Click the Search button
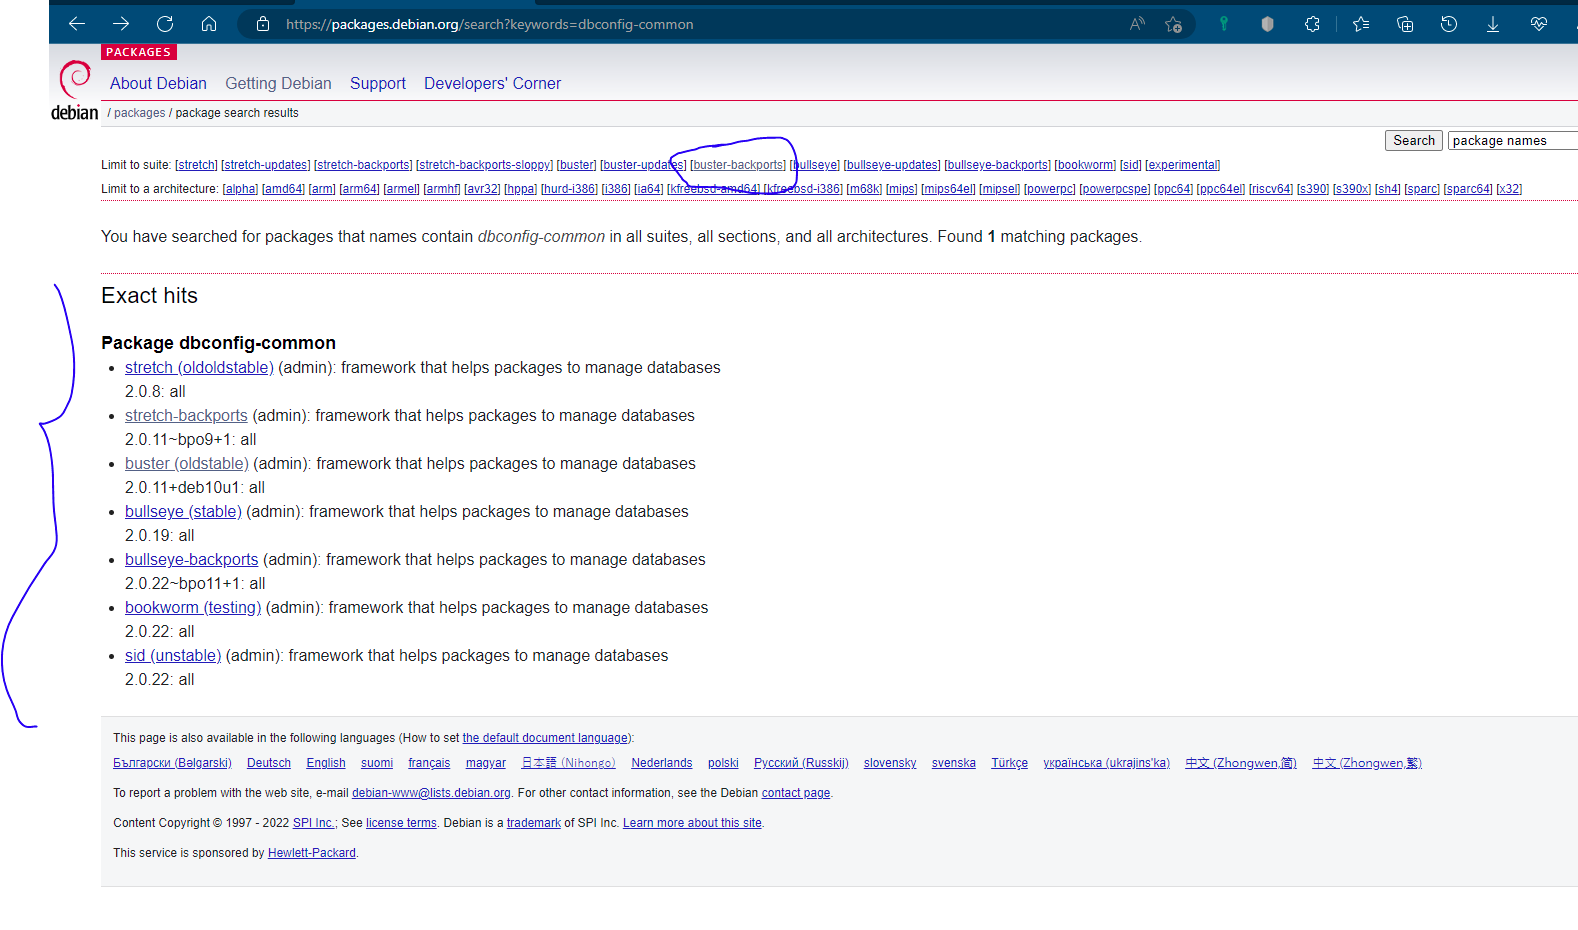This screenshot has height=930, width=1578. pos(1414,141)
